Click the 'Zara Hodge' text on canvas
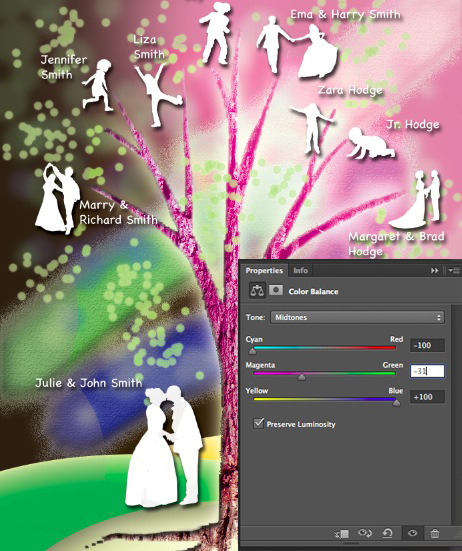Viewport: 462px width, 551px height. tap(350, 90)
